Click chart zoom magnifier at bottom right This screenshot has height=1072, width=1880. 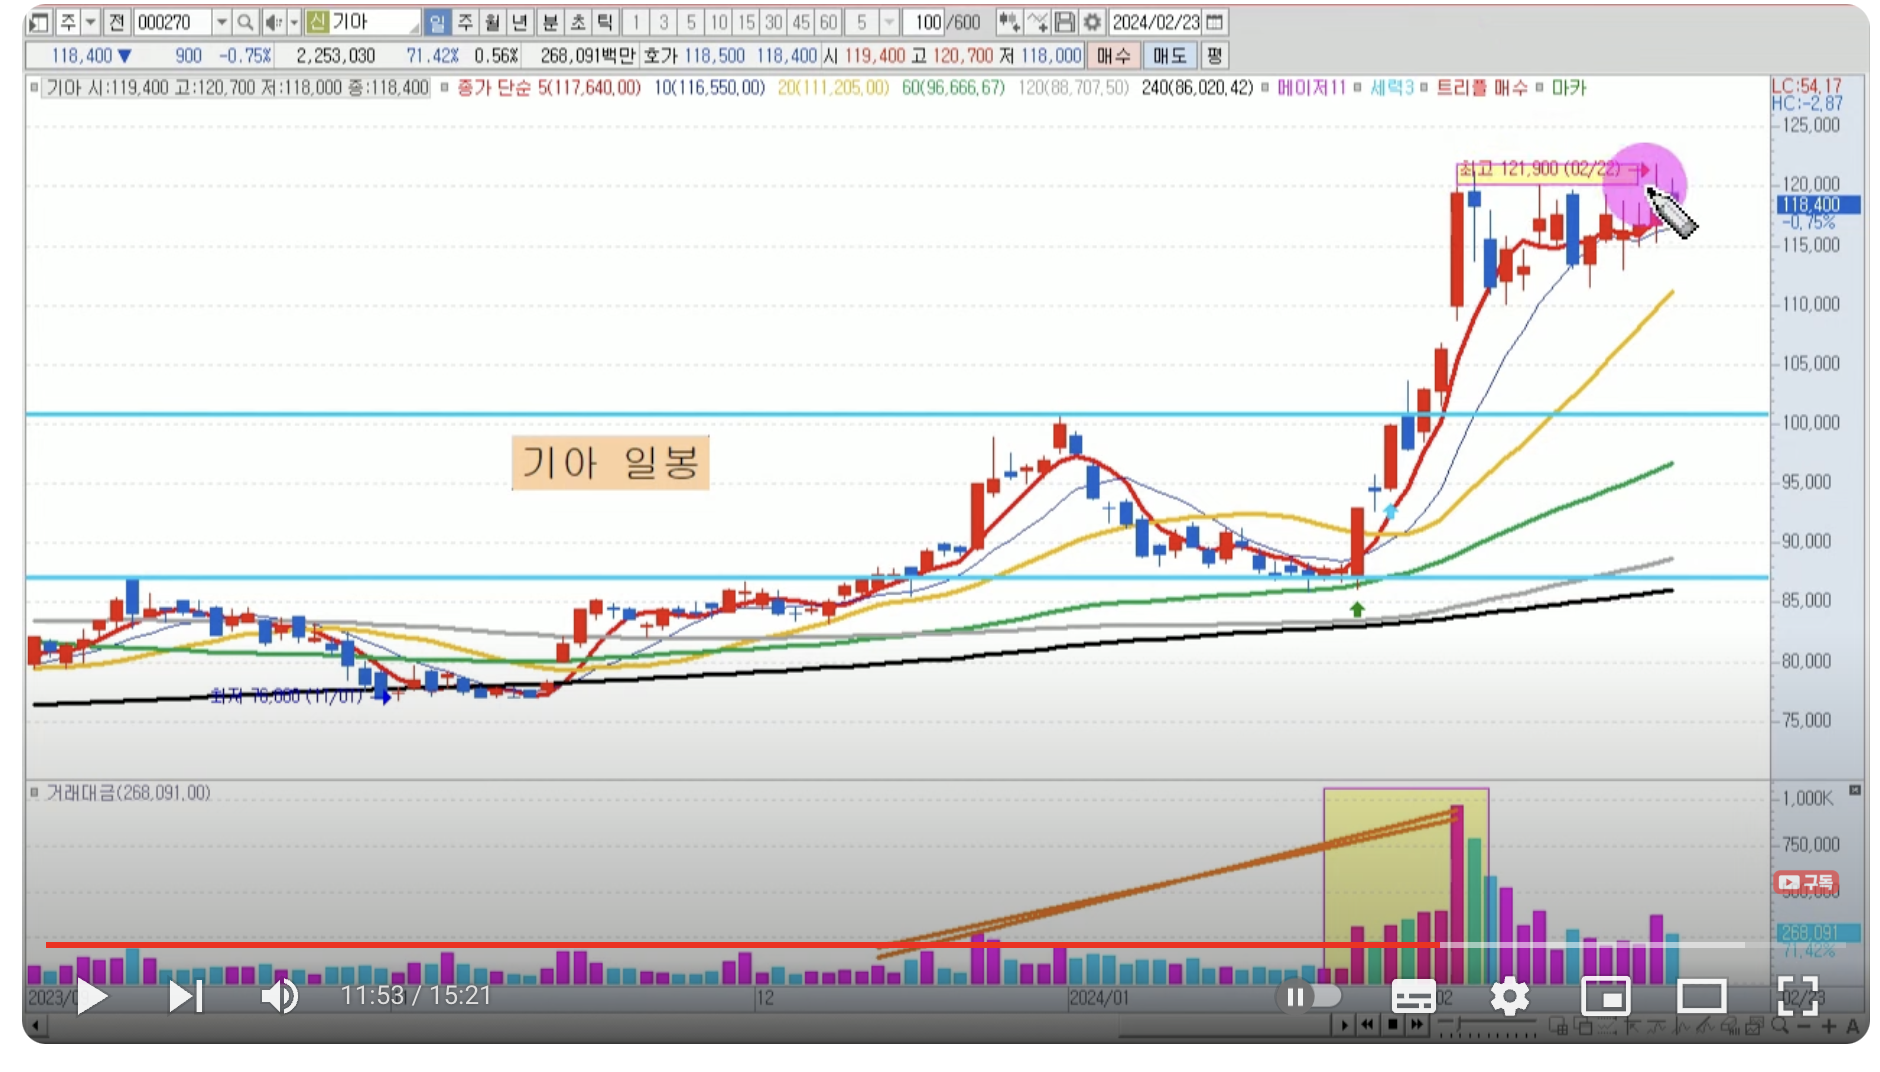click(x=1780, y=1025)
